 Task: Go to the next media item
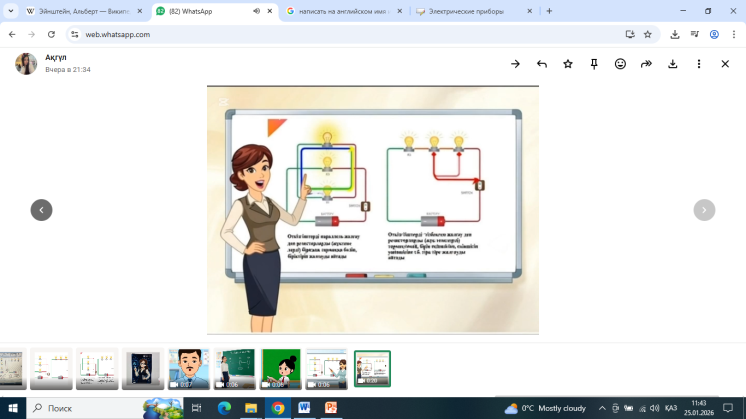pyautogui.click(x=704, y=210)
